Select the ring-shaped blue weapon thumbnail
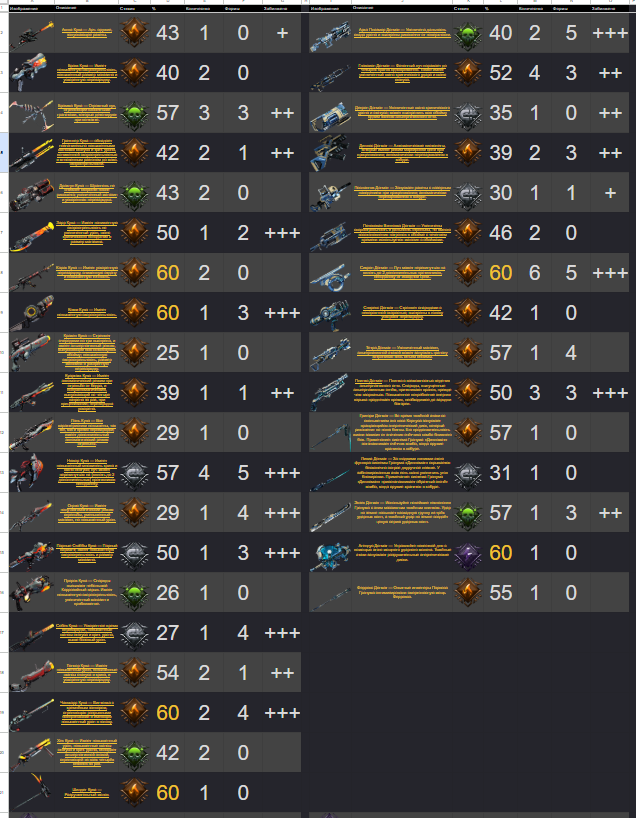 330,273
